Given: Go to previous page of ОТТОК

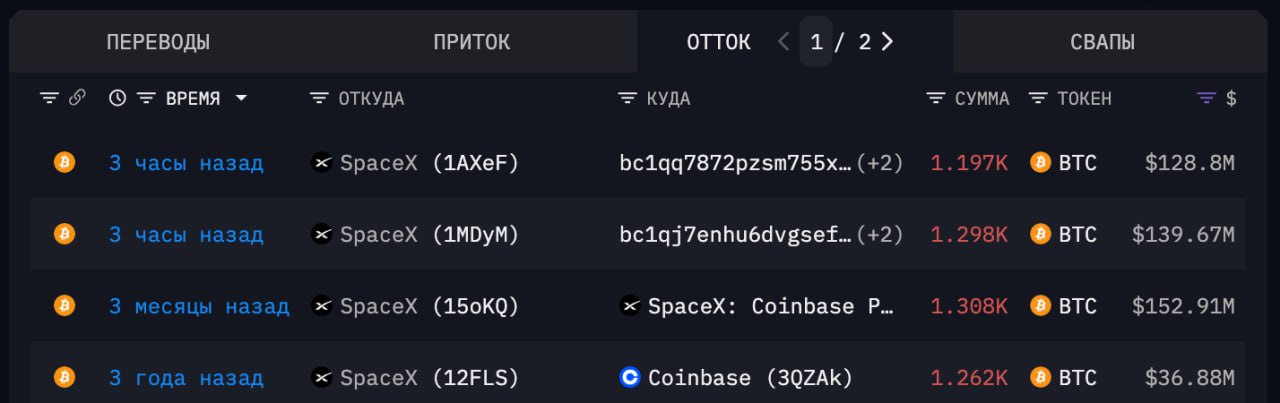Looking at the screenshot, I should pyautogui.click(x=783, y=42).
